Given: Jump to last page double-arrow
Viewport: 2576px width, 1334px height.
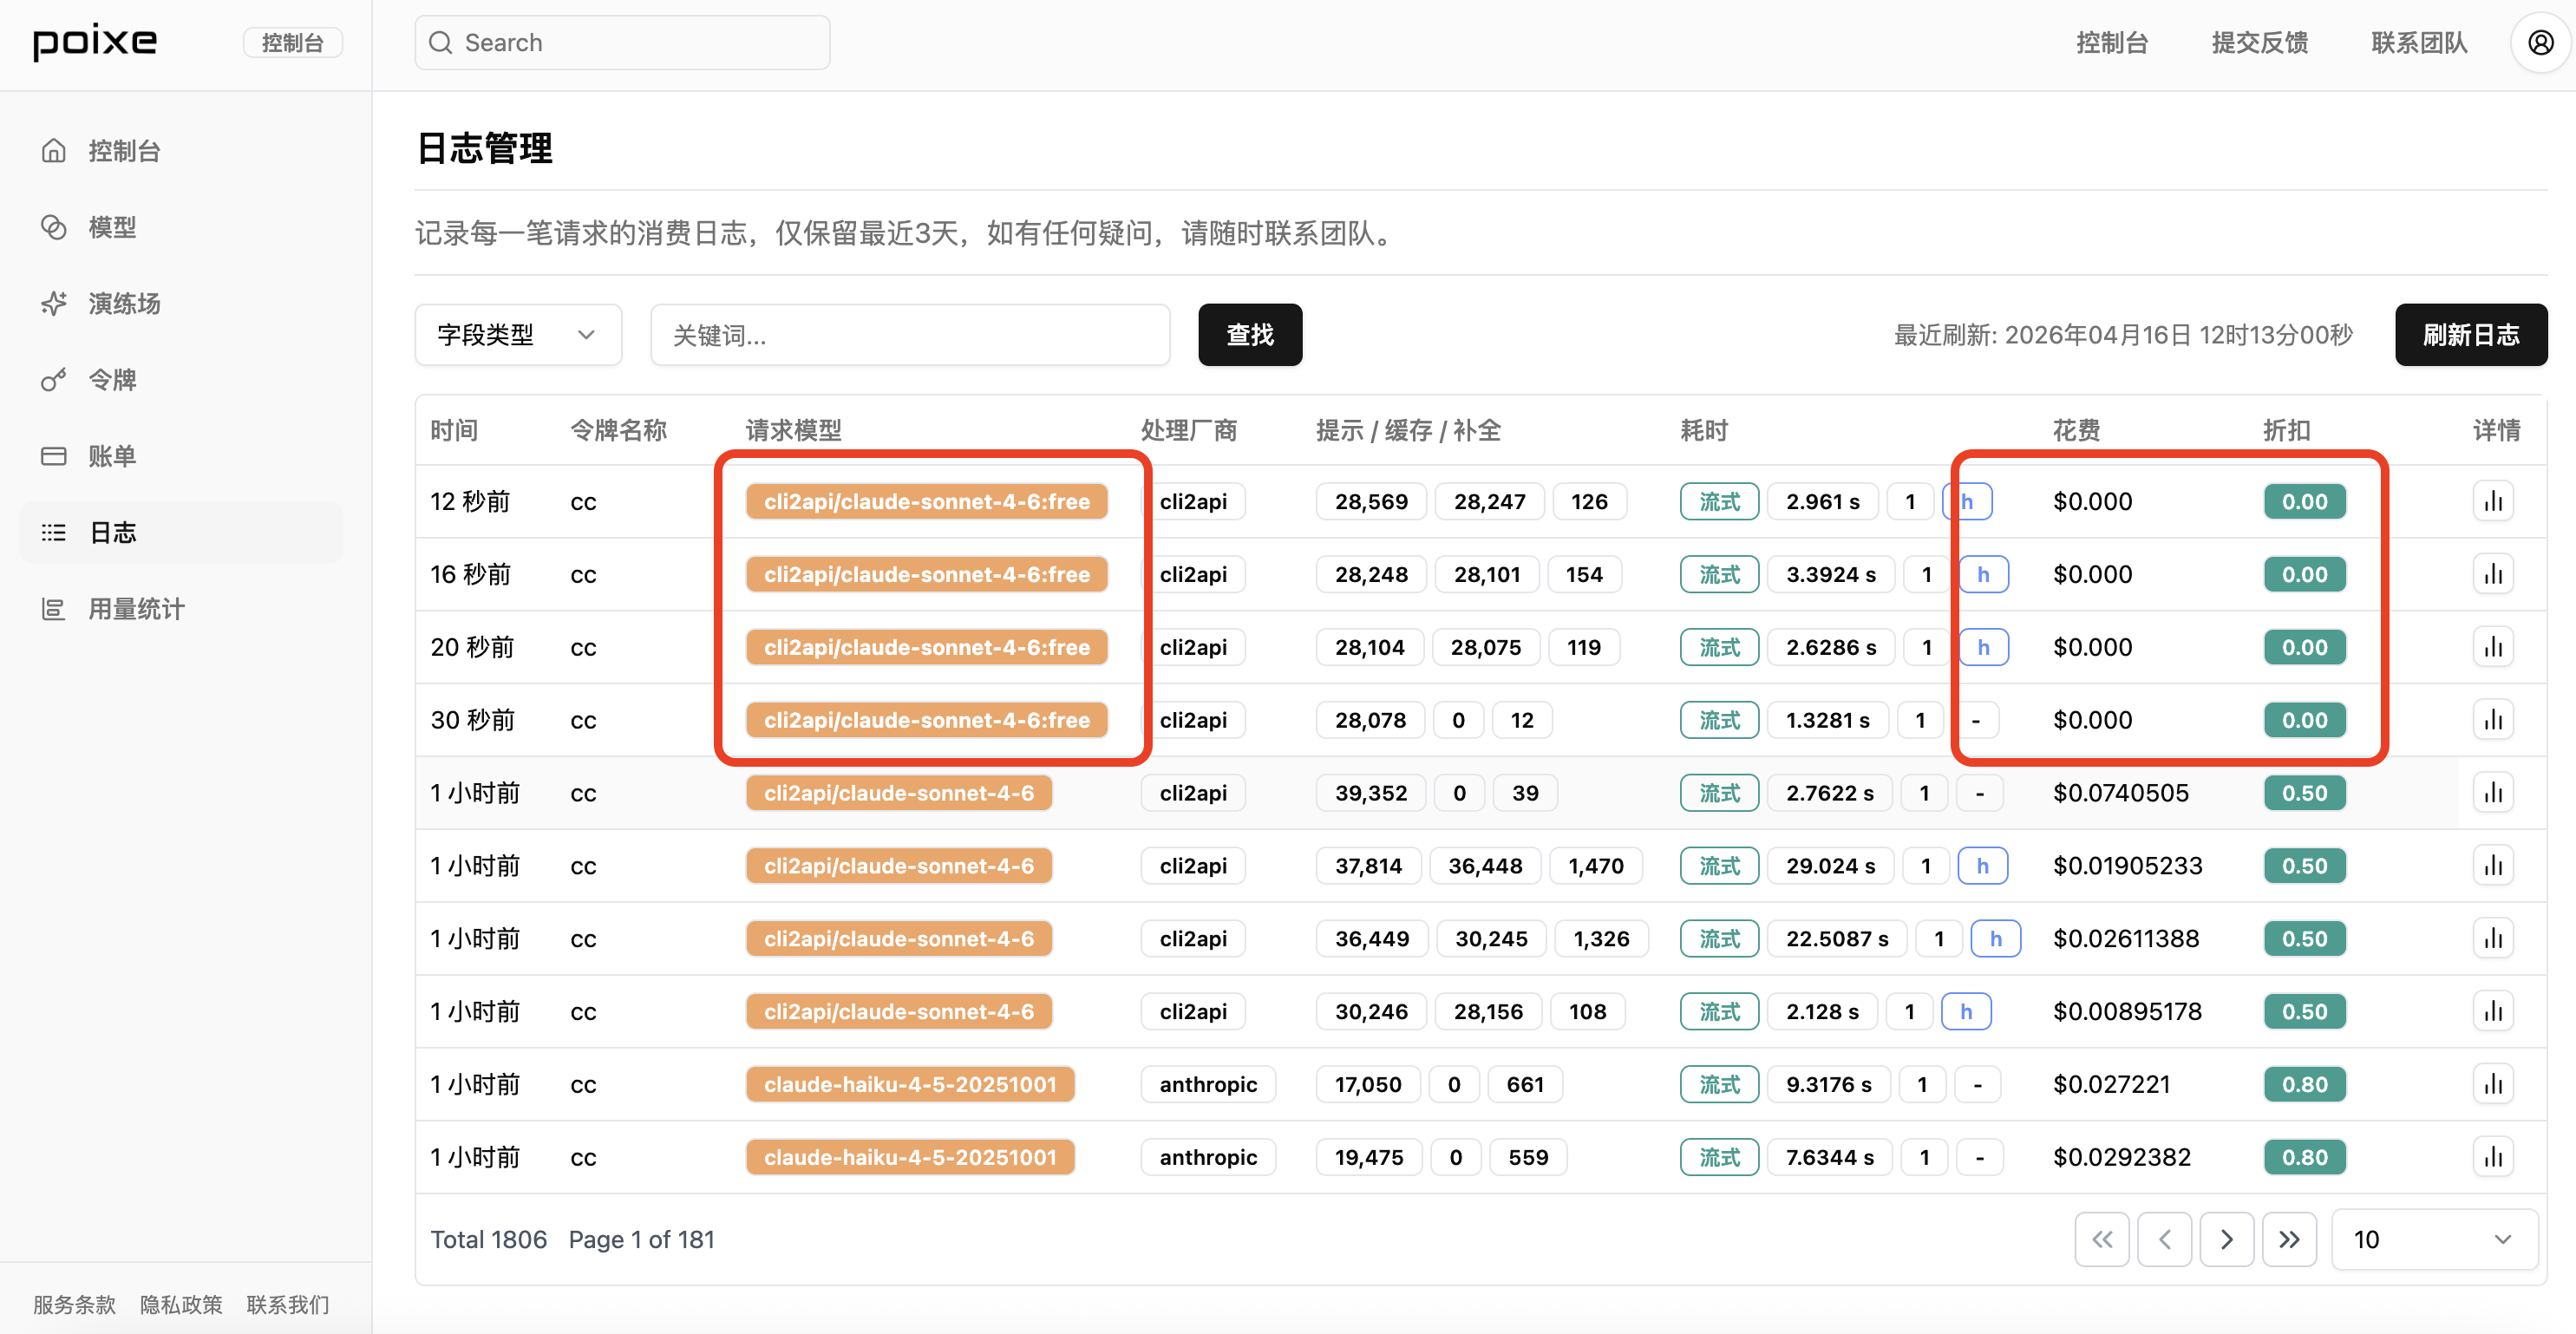Looking at the screenshot, I should point(2289,1239).
